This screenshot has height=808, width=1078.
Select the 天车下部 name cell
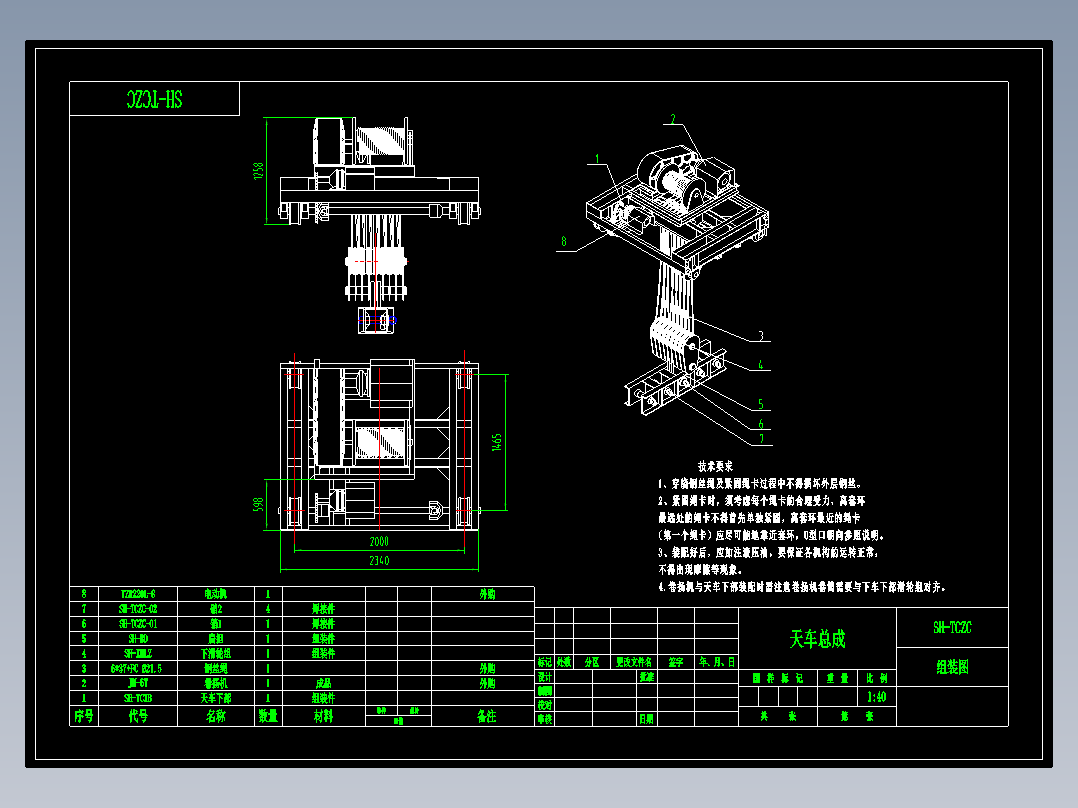click(216, 698)
